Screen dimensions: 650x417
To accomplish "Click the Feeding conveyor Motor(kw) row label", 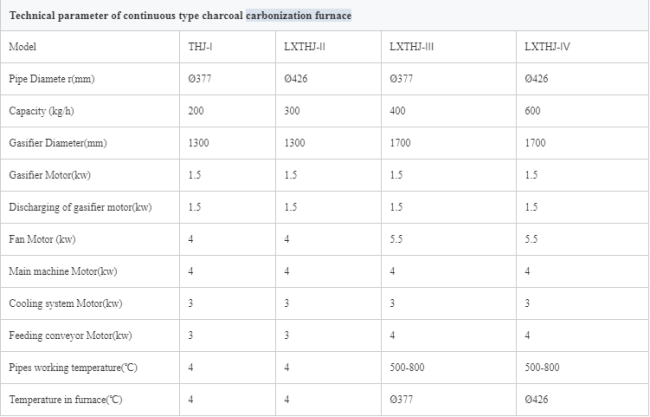I will pyautogui.click(x=68, y=336).
